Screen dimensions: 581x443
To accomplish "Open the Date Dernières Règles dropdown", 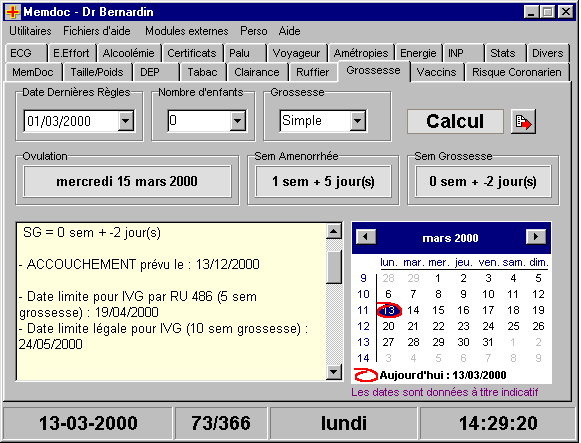I will coord(126,121).
